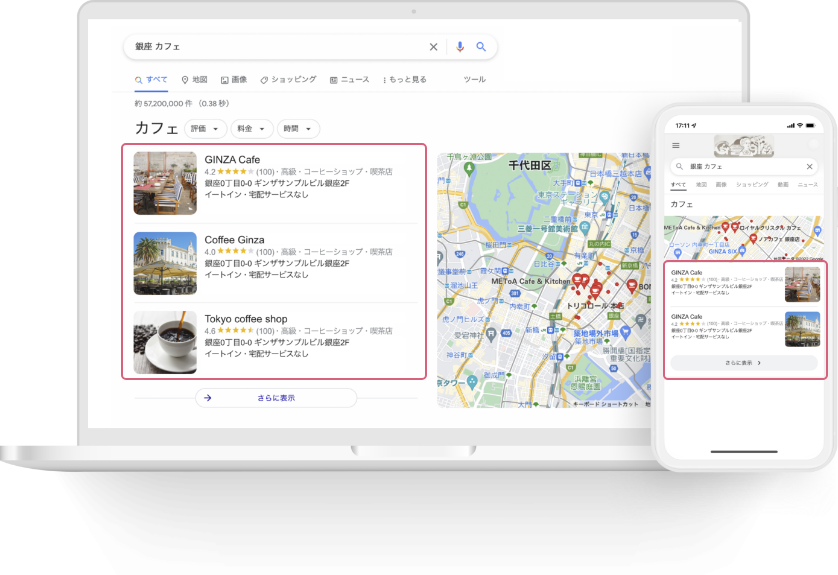Image resolution: width=838 pixels, height=575 pixels.
Task: Click さらに表示 below the laptop cafe listings
Action: click(x=276, y=398)
